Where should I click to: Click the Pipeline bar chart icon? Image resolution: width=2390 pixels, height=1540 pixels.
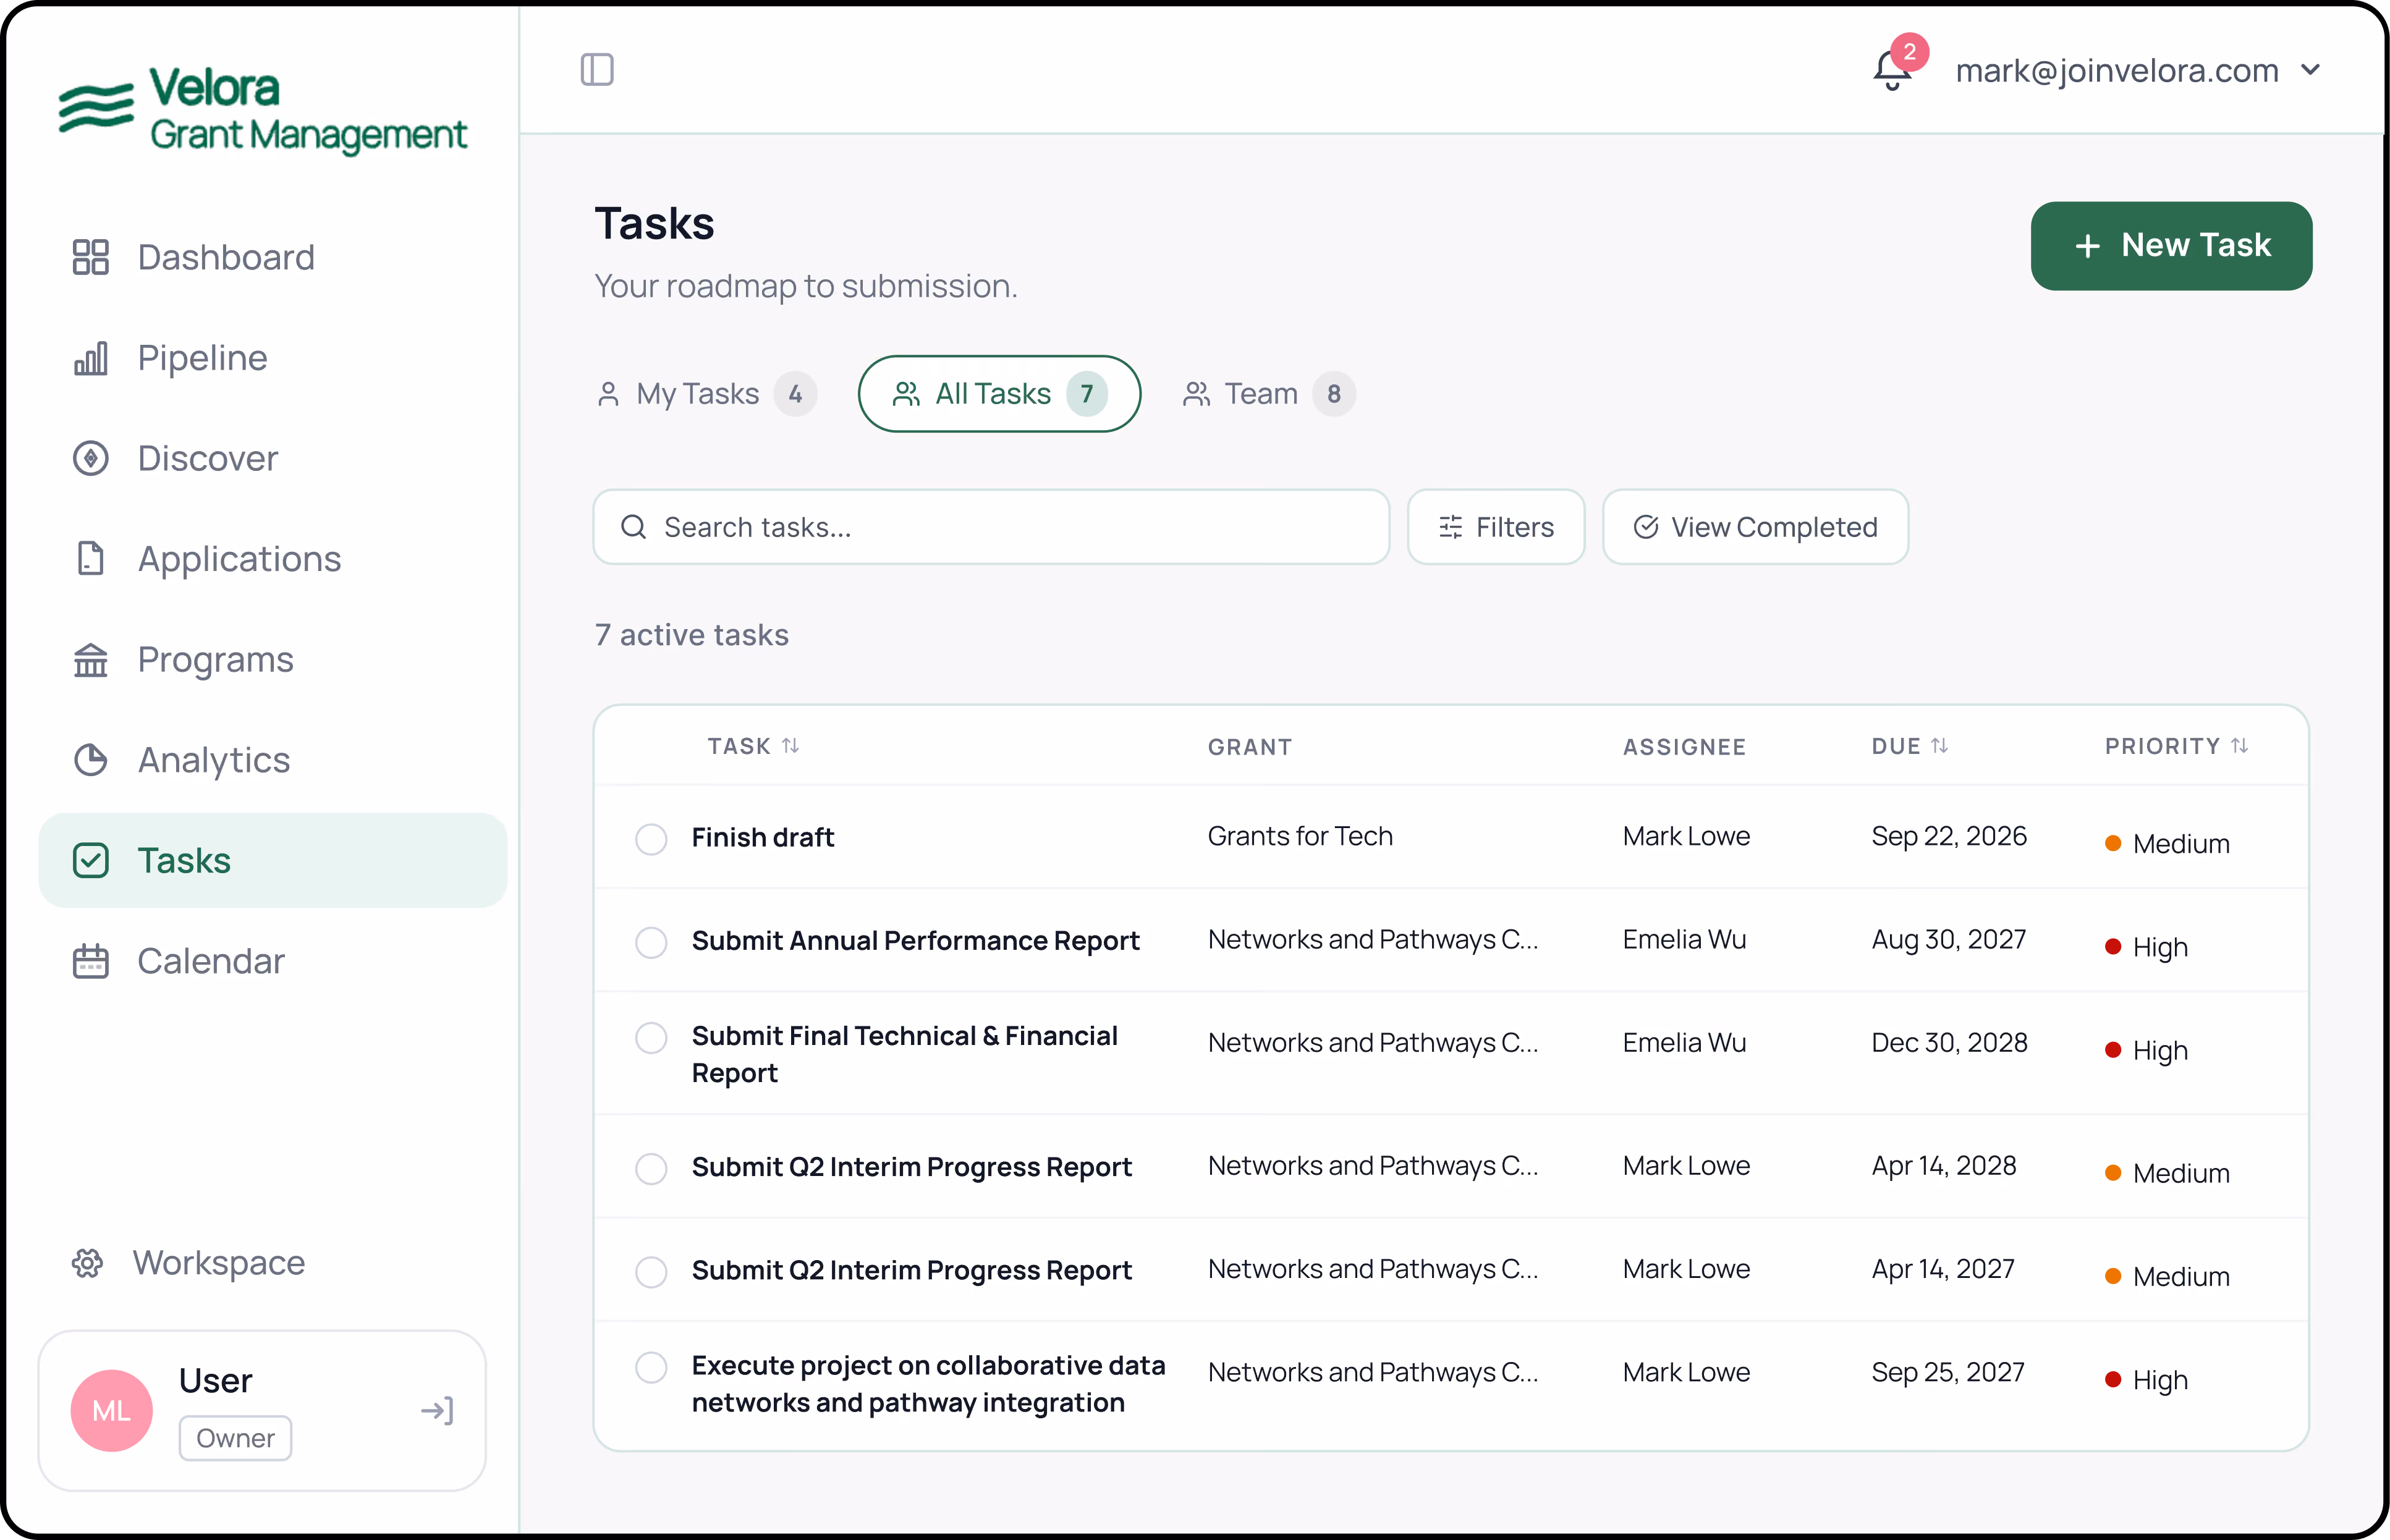[x=91, y=358]
